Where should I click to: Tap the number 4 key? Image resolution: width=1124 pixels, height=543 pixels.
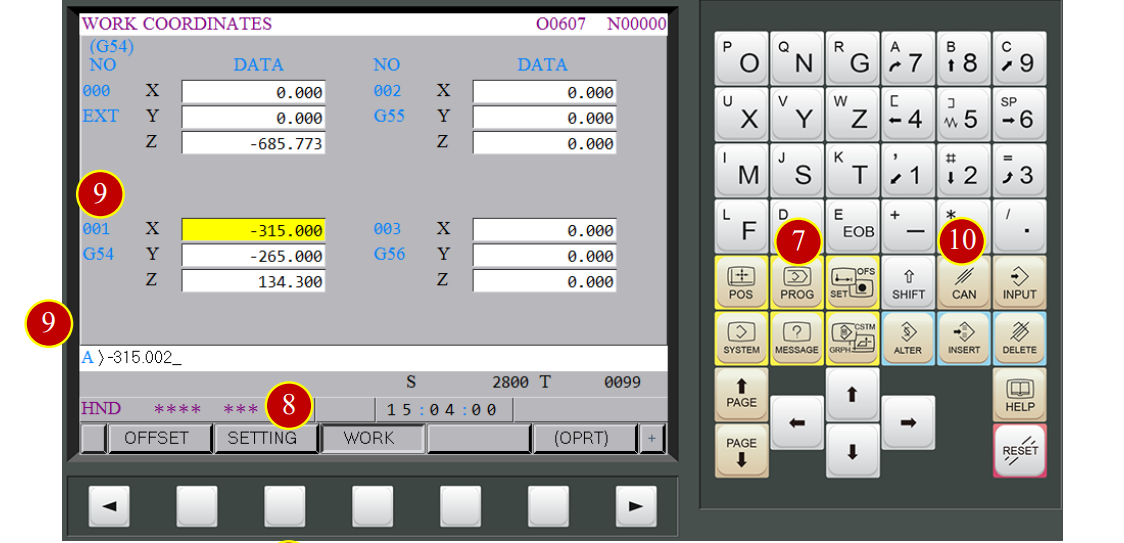(x=908, y=114)
